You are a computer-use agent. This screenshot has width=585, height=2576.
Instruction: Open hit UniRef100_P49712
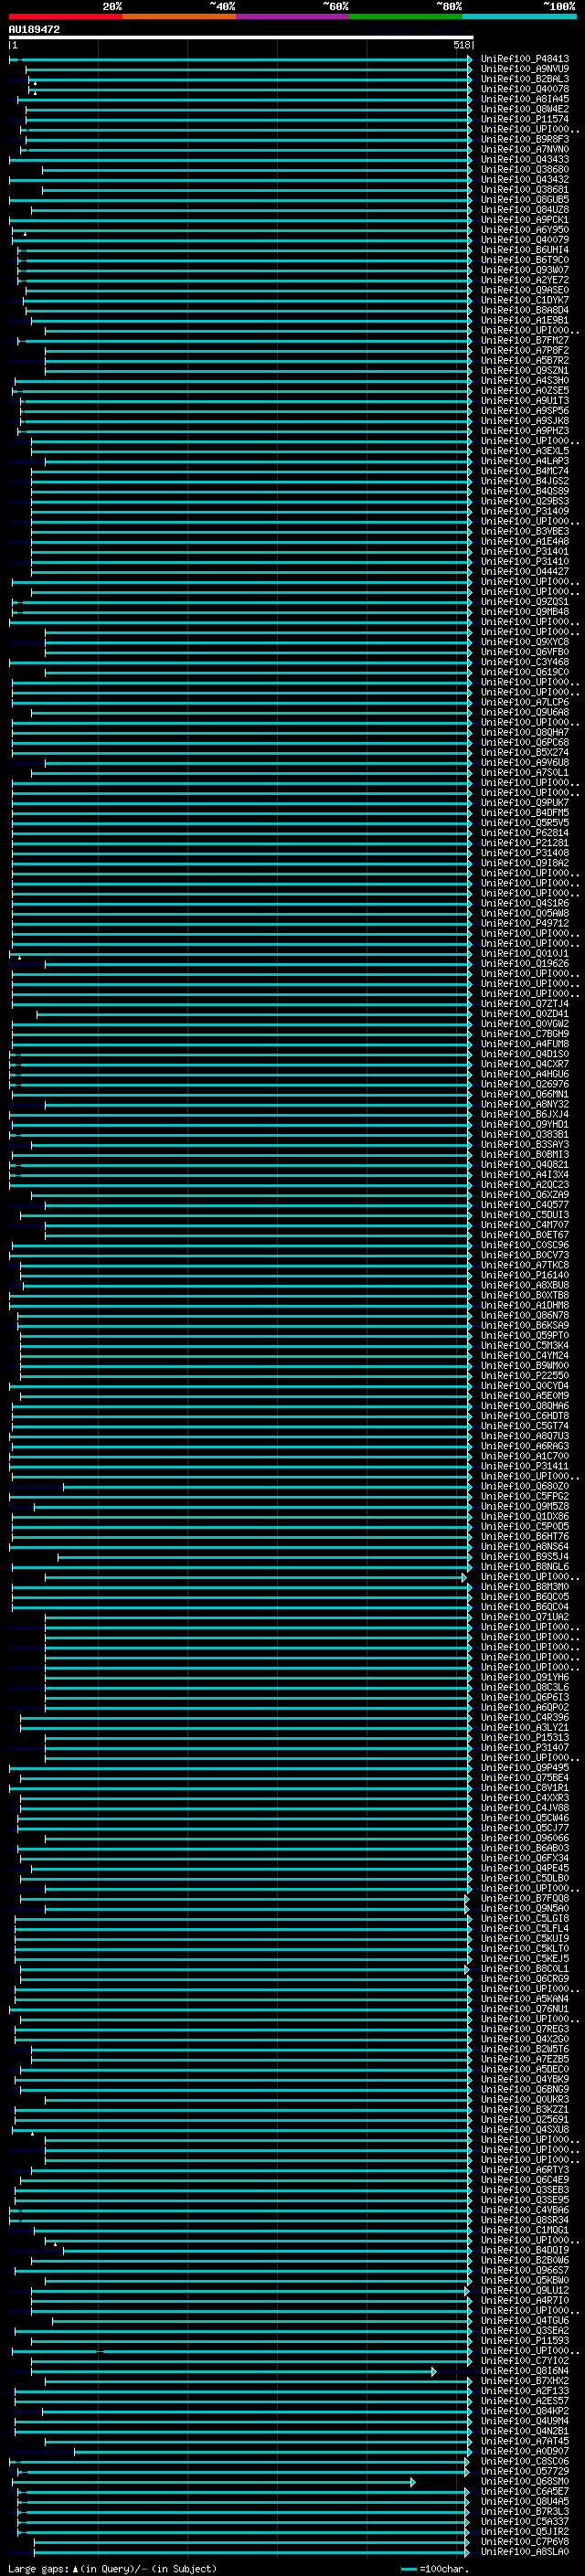point(525,924)
